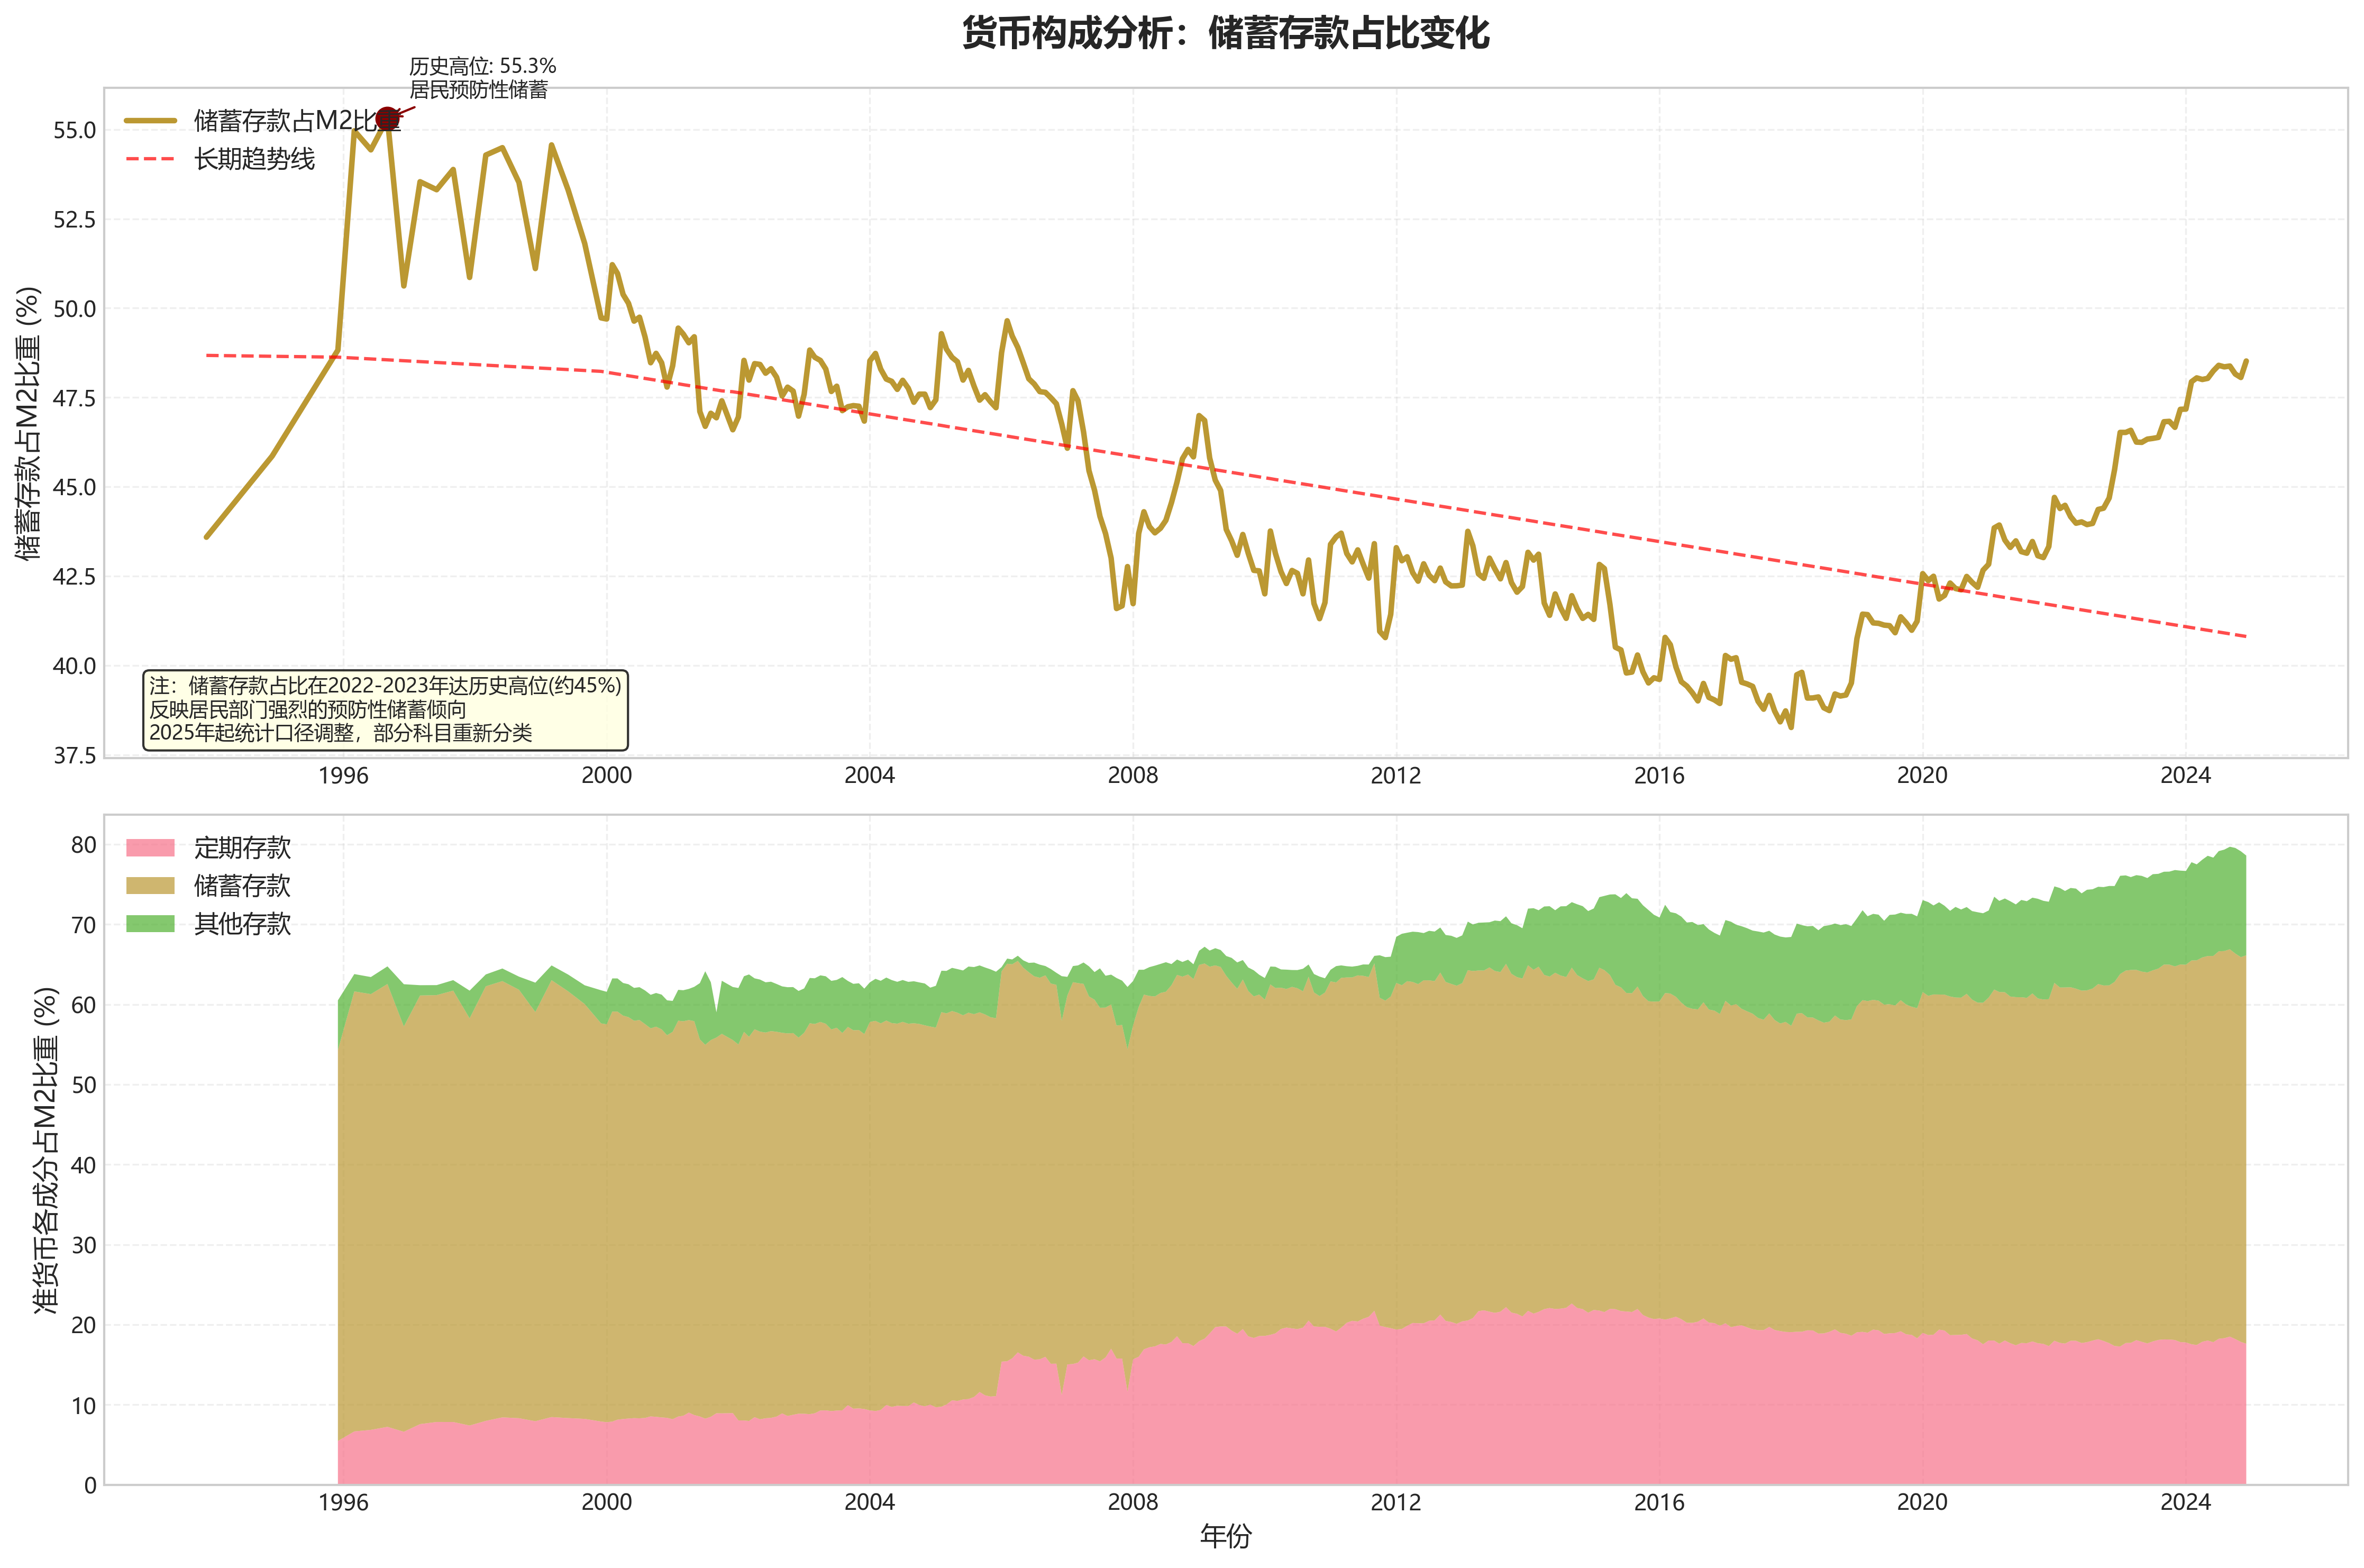Click the 定期存款 pink legend swatch
Screen dimensions: 2364x1568
coord(150,848)
